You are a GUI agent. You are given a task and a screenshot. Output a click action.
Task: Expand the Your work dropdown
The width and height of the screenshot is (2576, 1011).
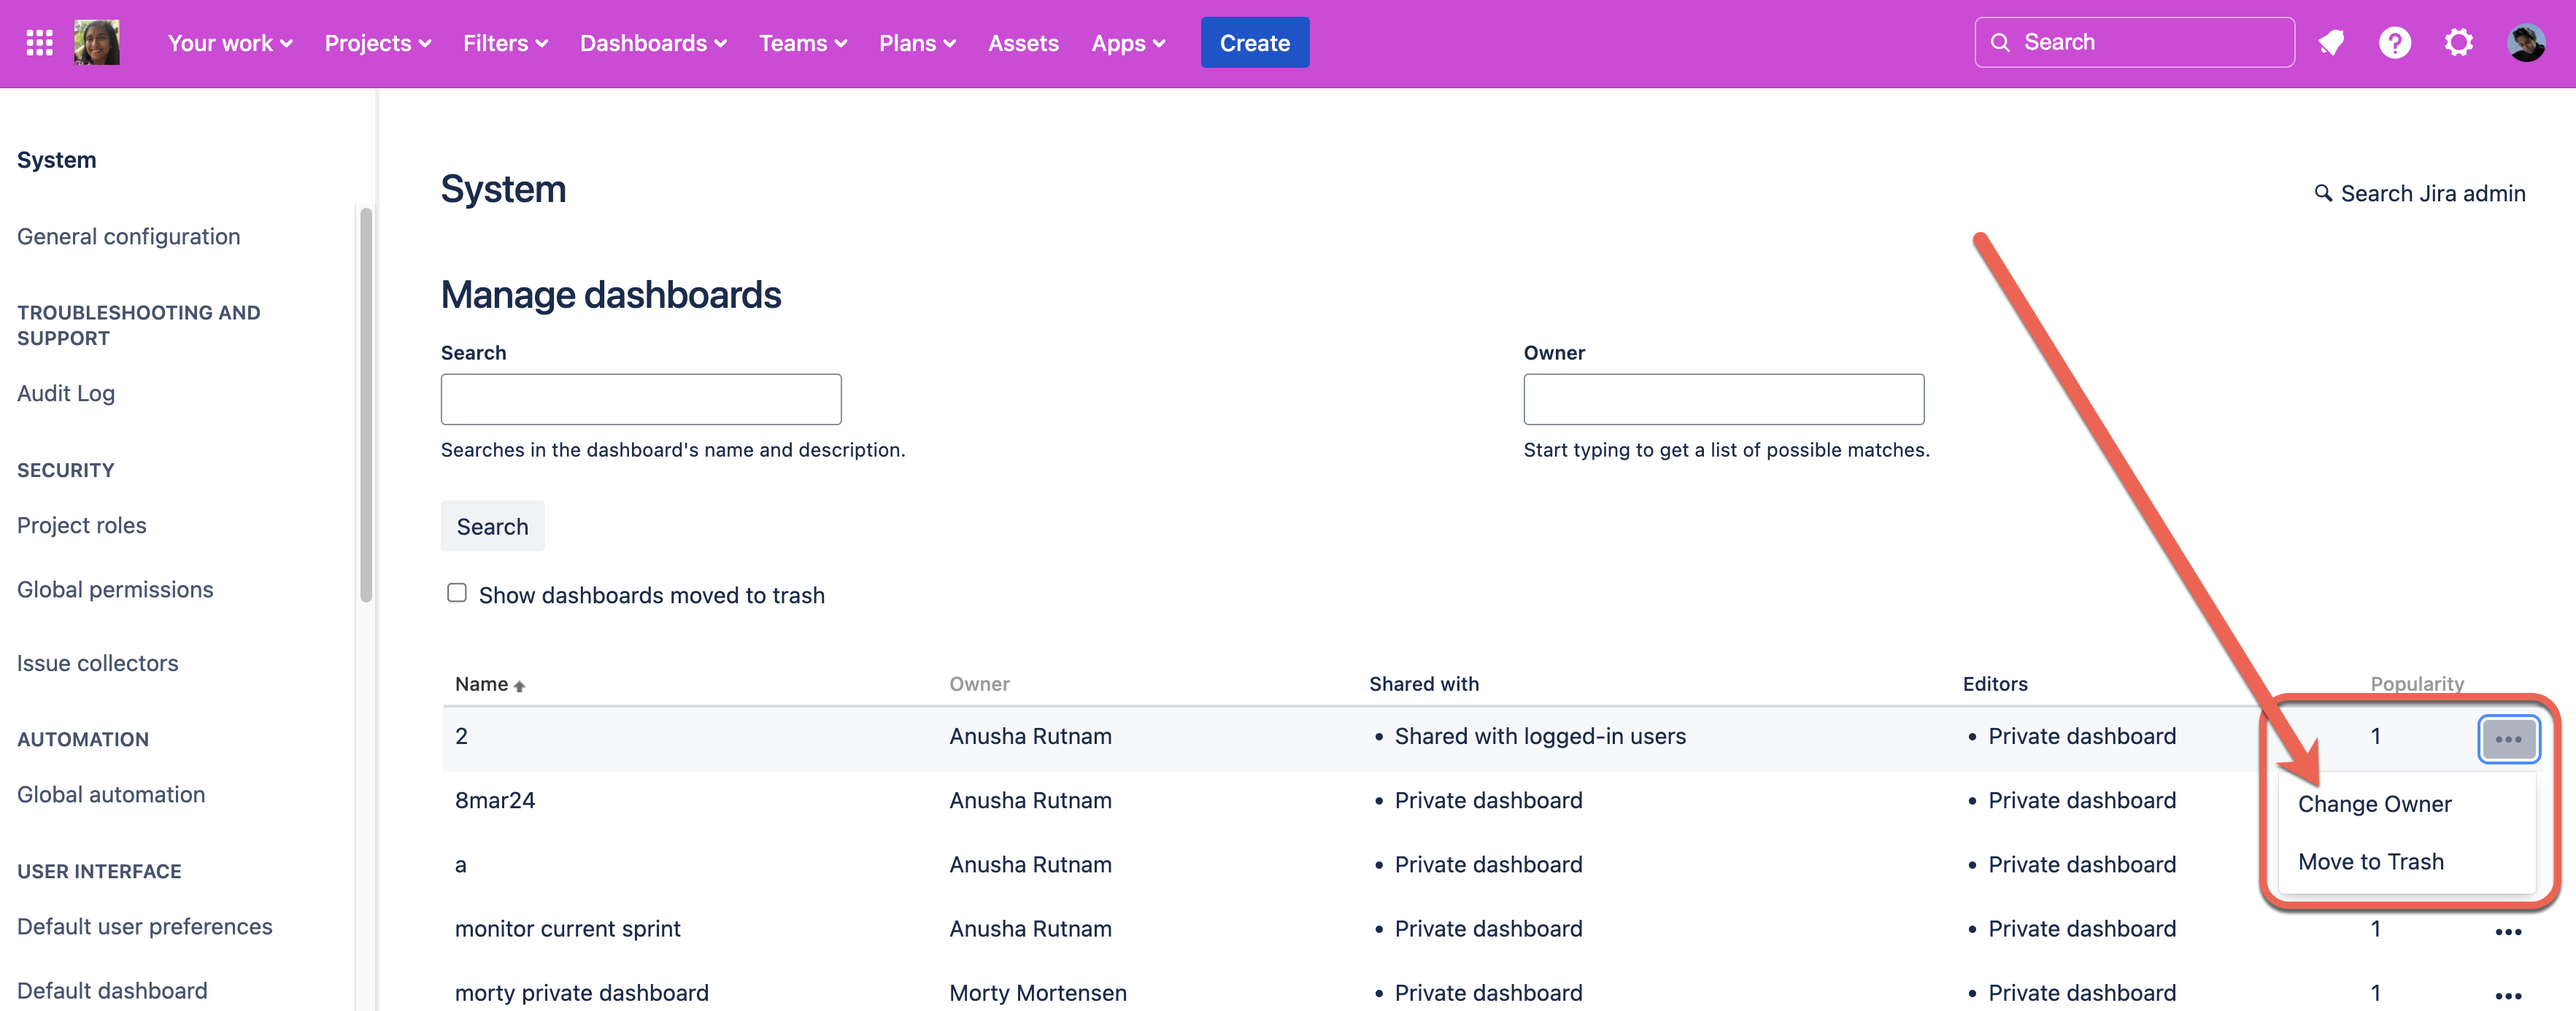pos(229,43)
